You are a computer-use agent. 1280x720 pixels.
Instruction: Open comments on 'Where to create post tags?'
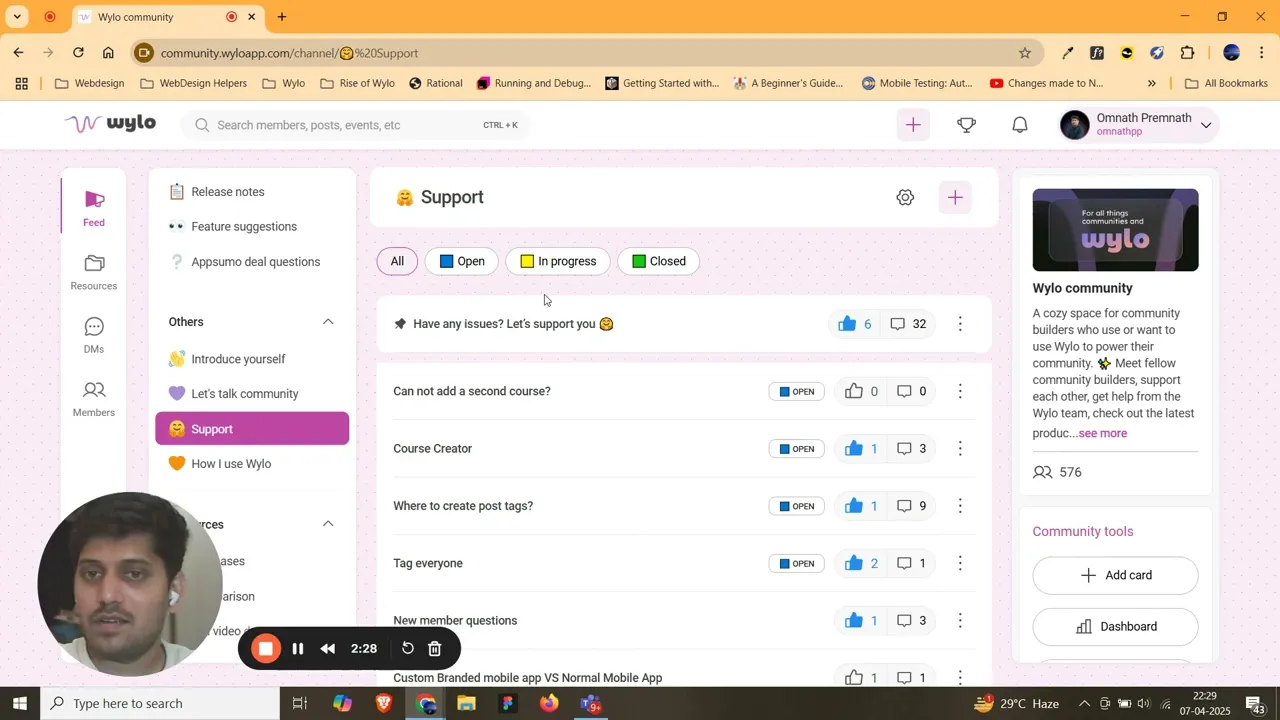click(911, 506)
